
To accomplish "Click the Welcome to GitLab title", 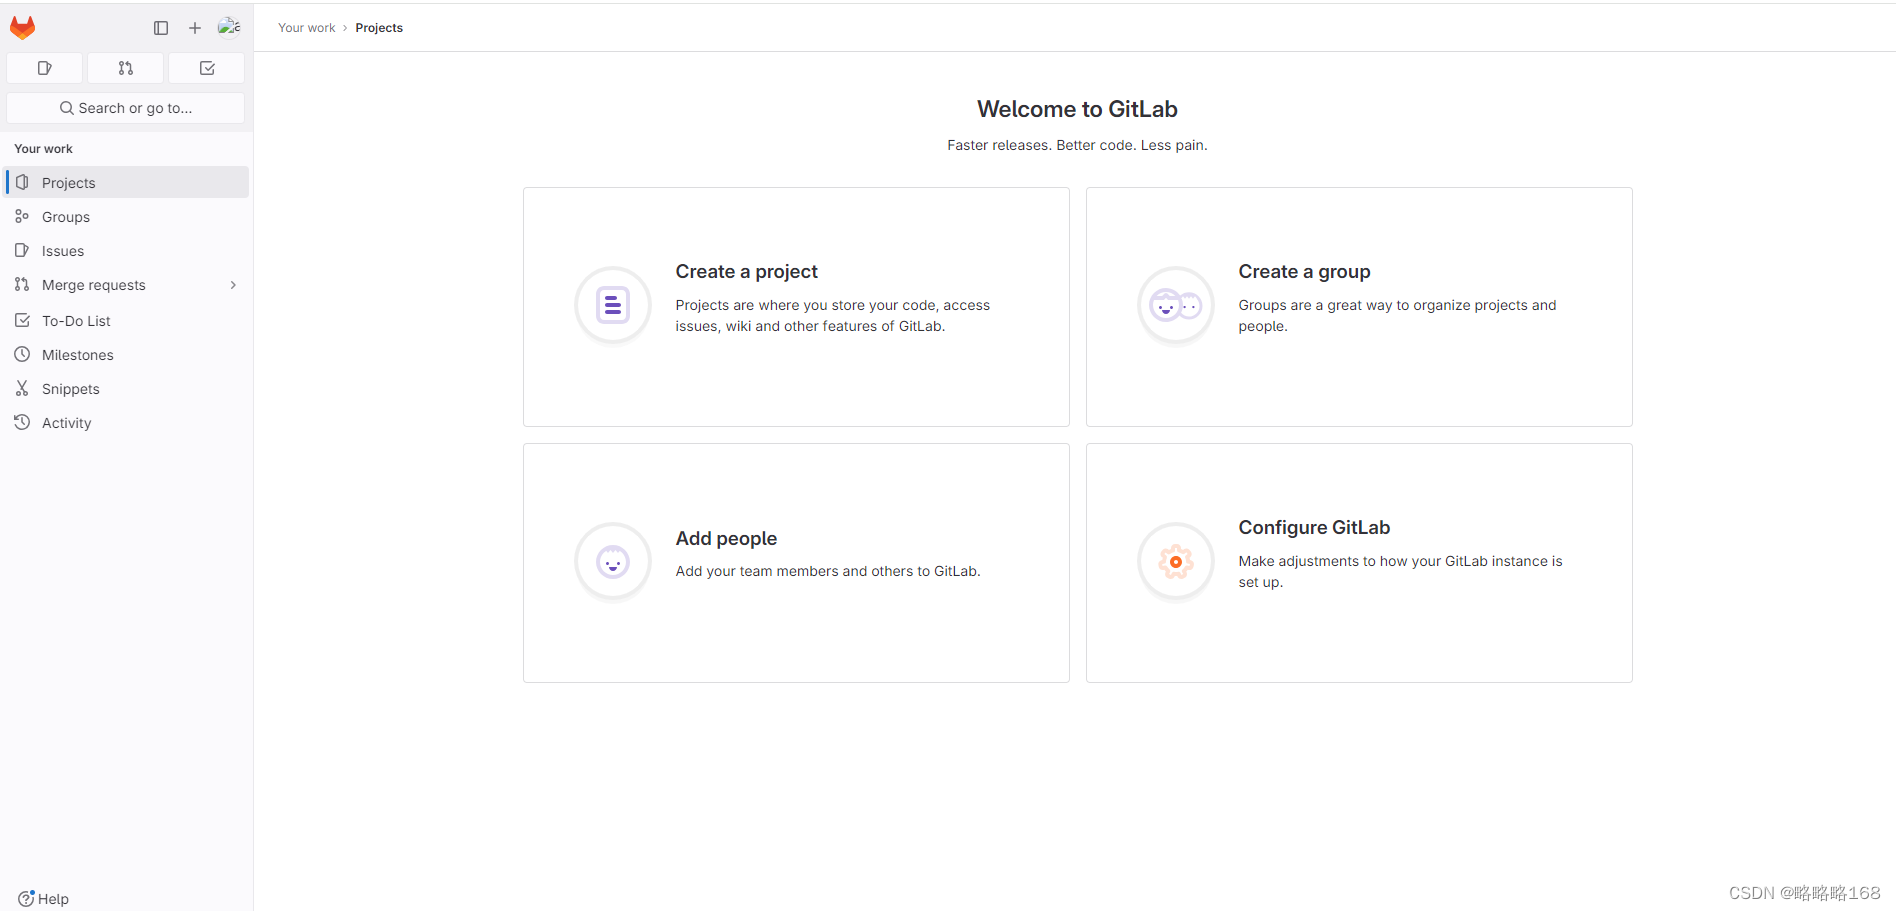I will click(x=1077, y=109).
